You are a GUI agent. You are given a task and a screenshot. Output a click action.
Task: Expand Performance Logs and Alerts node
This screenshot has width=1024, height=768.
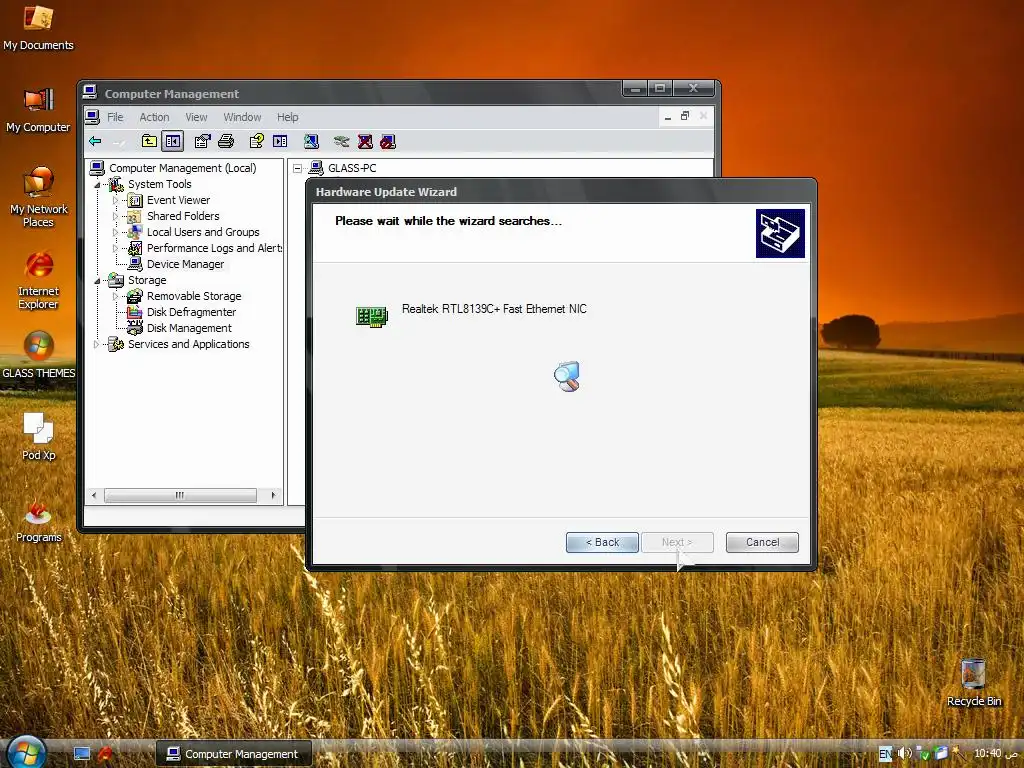[x=116, y=248]
